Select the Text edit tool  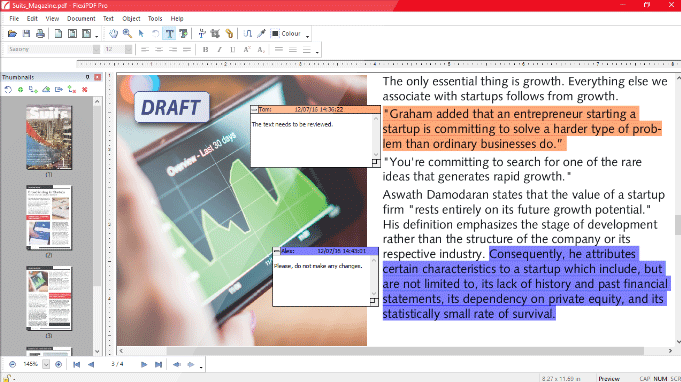click(x=169, y=33)
